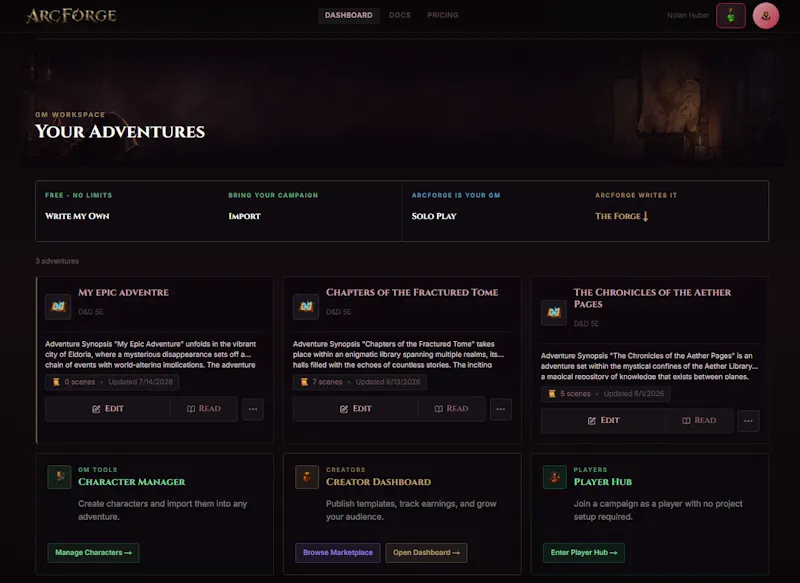The height and width of the screenshot is (583, 800).
Task: Click the Player Hub heading
Action: (x=603, y=482)
